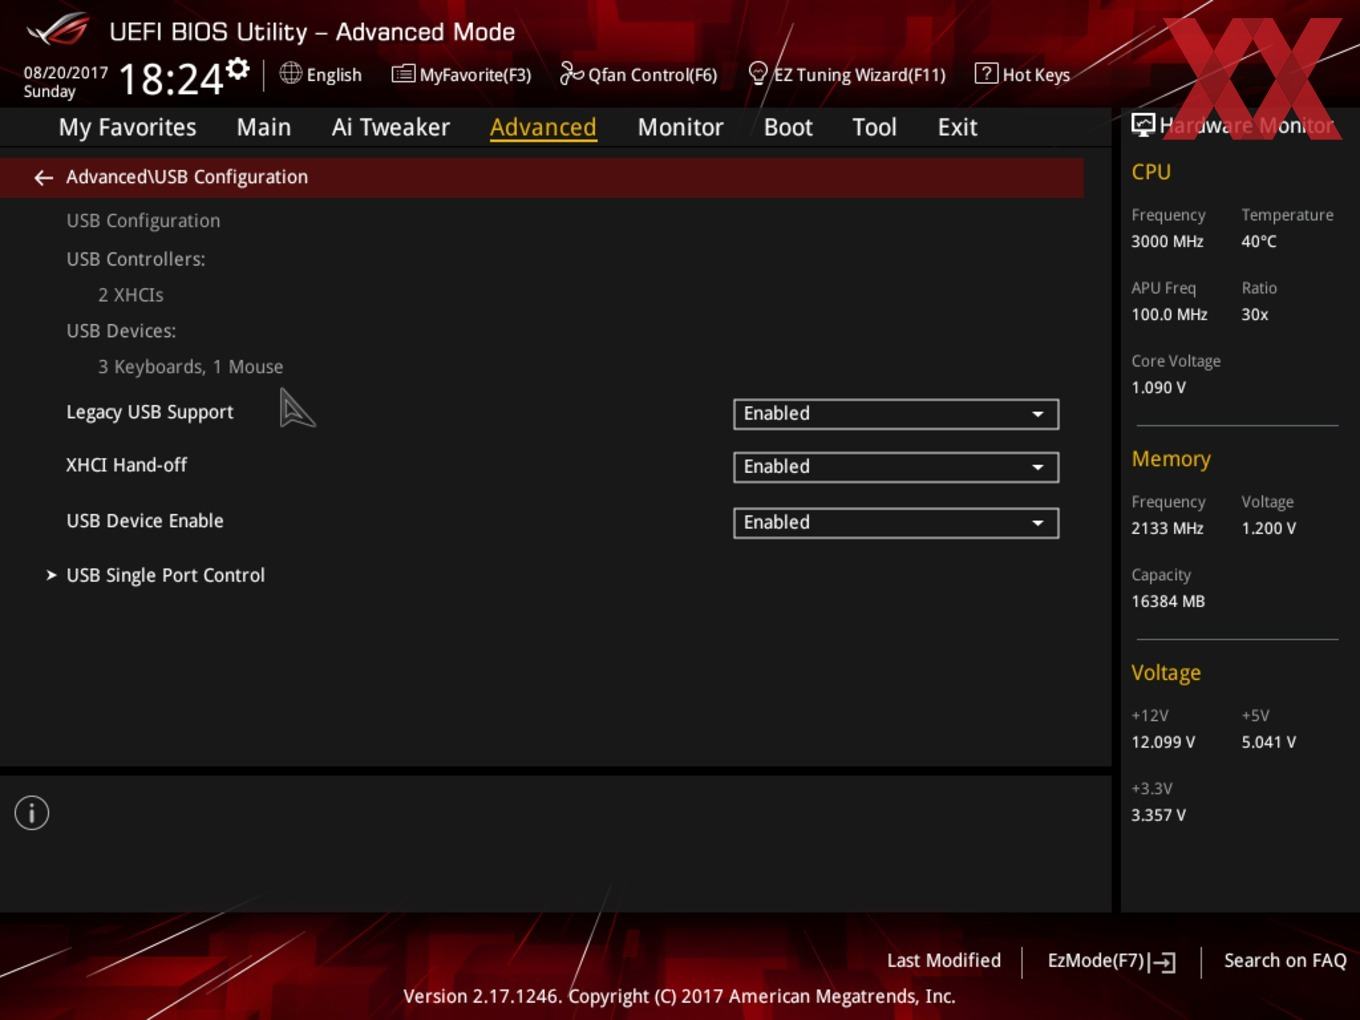Click the Core Voltage 1.090 V value
This screenshot has width=1360, height=1020.
click(x=1158, y=388)
